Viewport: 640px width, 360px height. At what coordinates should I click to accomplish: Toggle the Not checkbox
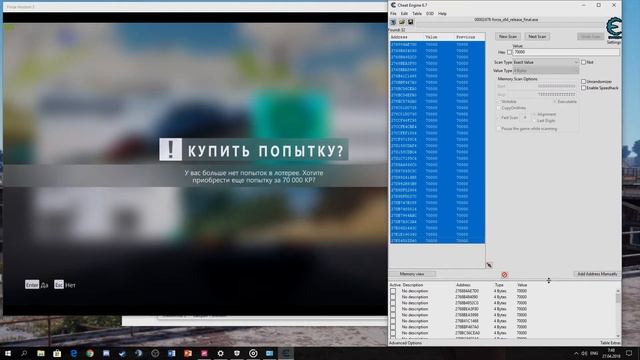(583, 62)
